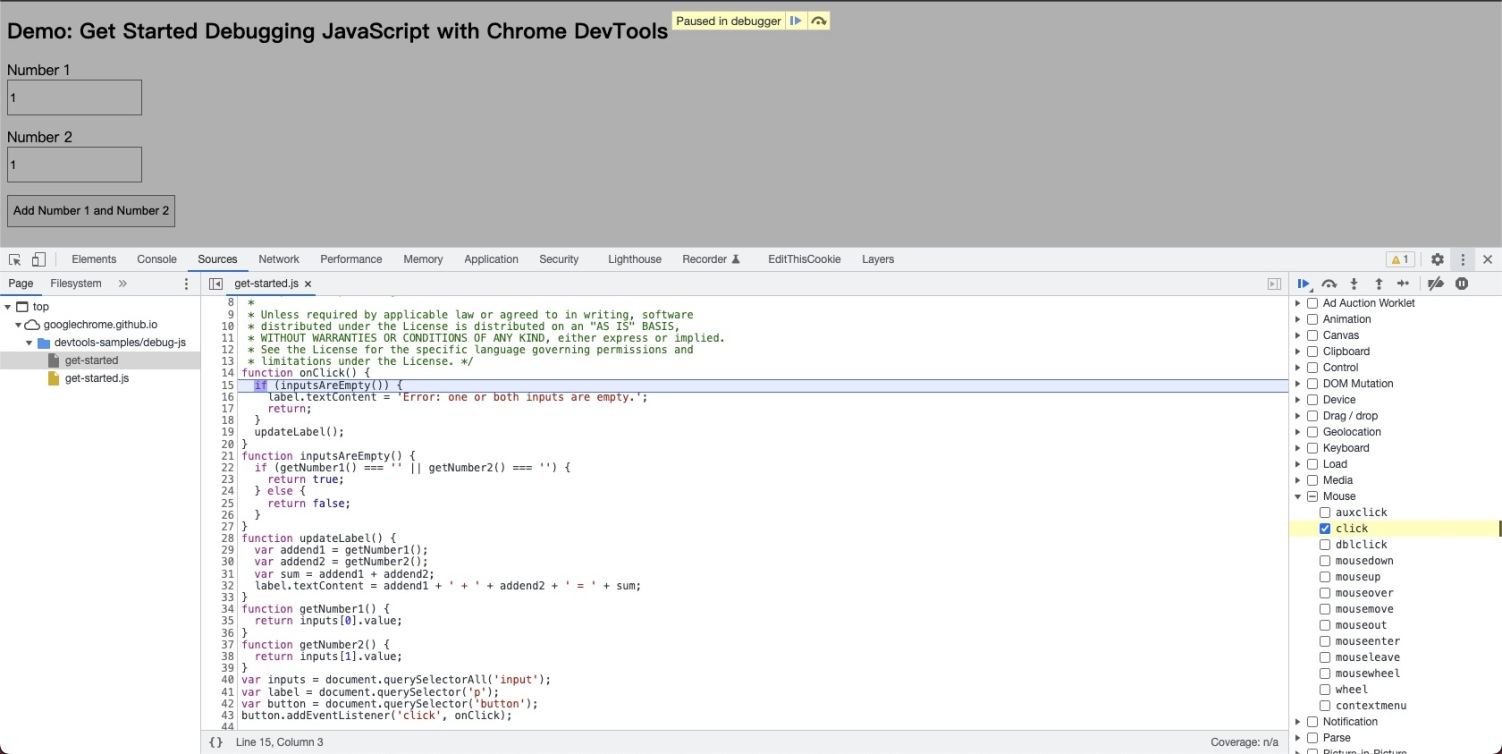Open DevTools three-dot customize menu
This screenshot has width=1502, height=754.
point(1463,259)
